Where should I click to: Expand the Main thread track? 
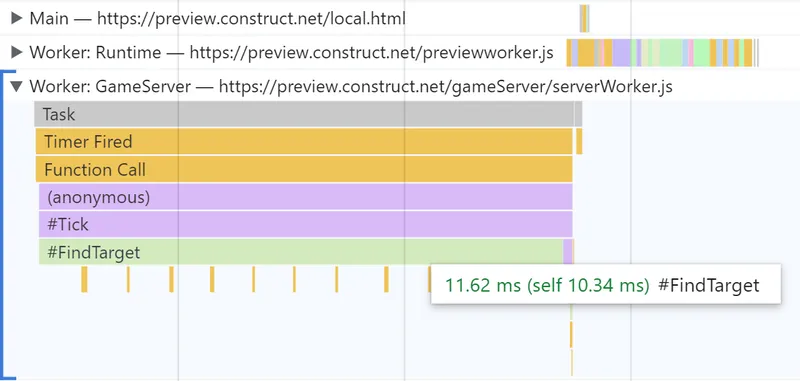click(x=17, y=18)
